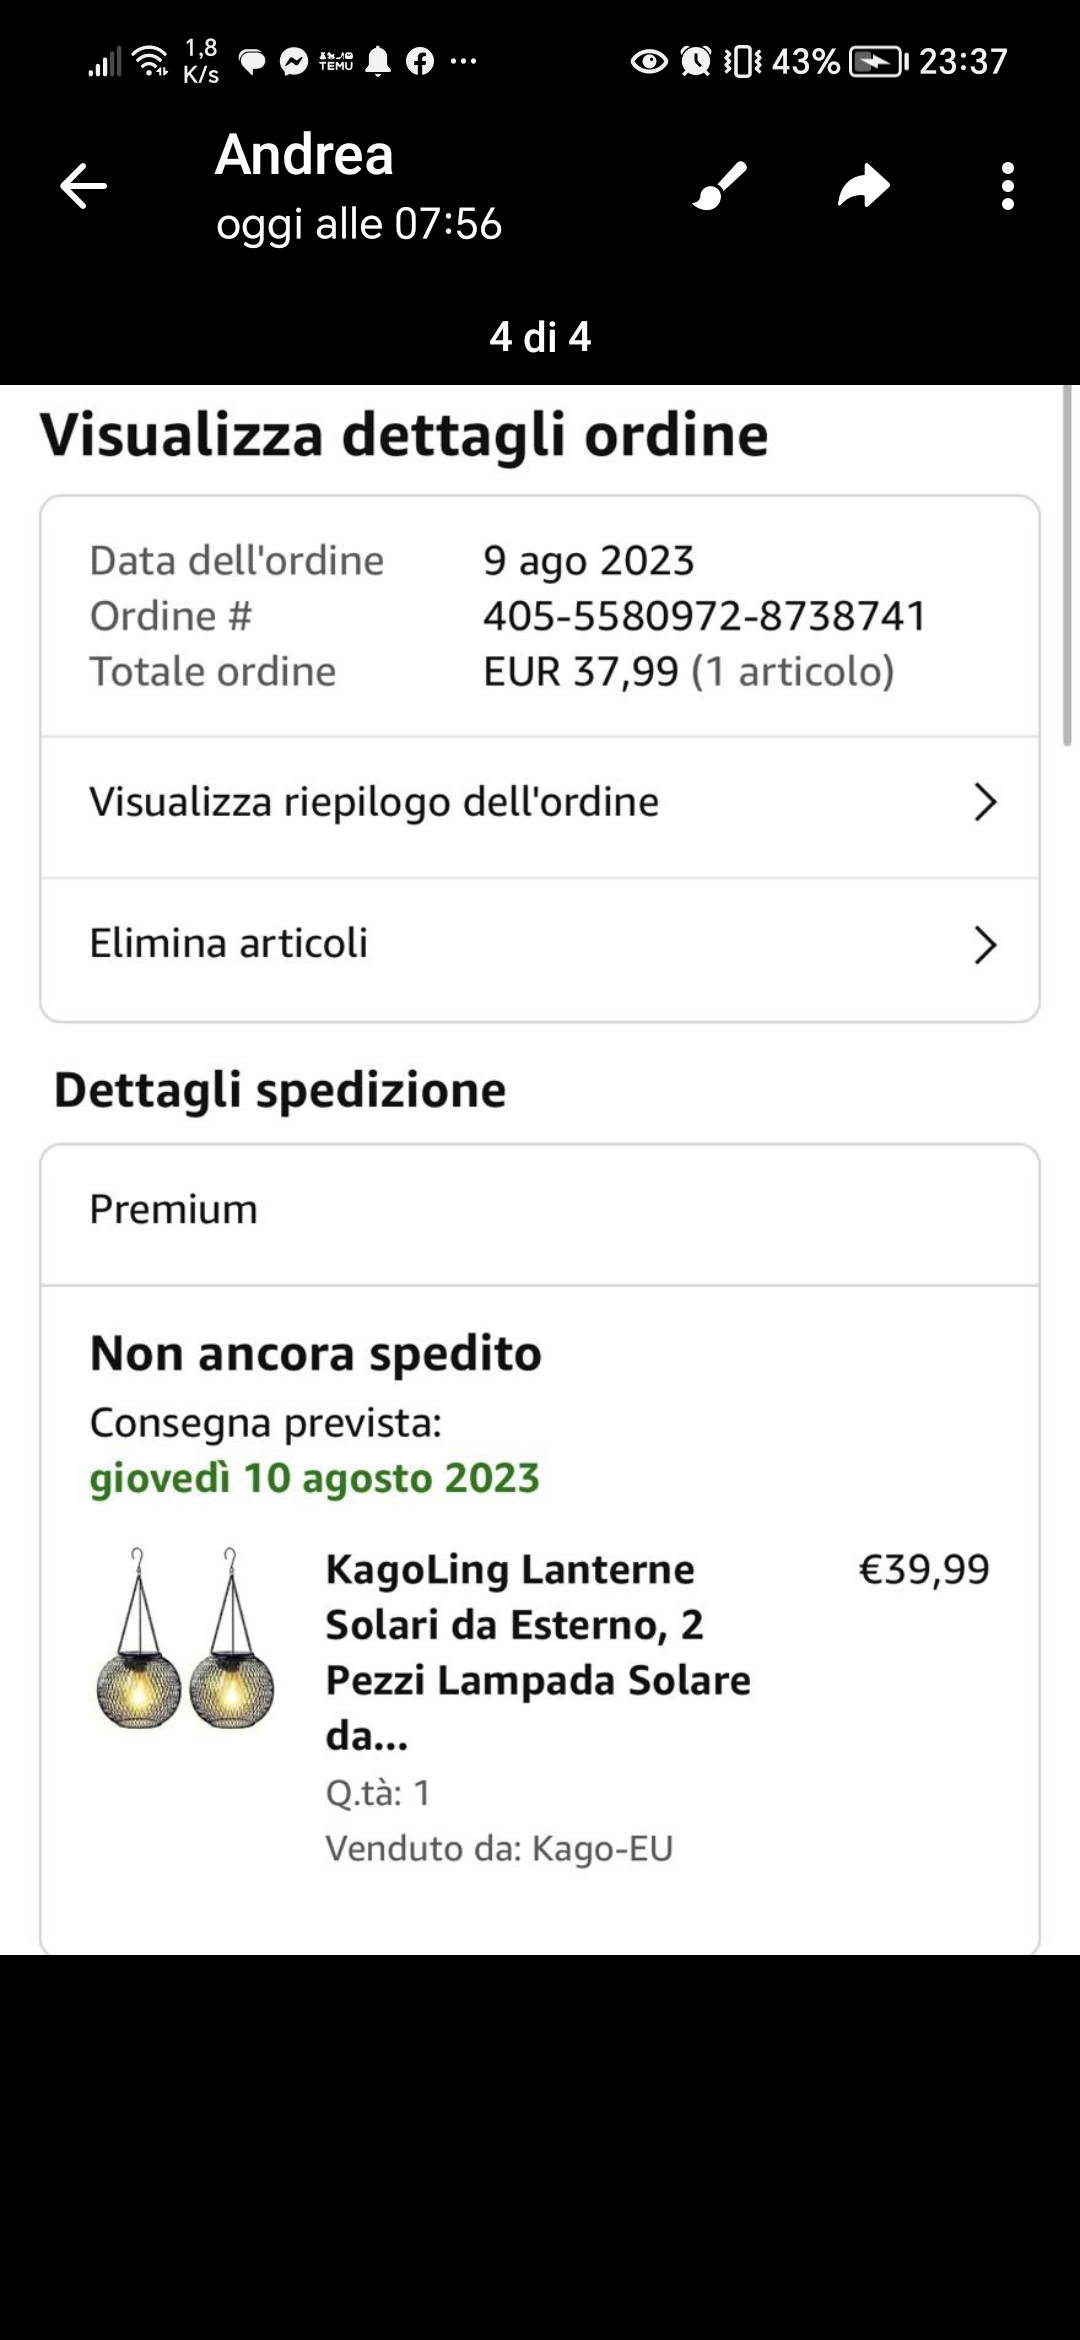Viewport: 1080px width, 2340px height.
Task: Tap the Wi-Fi status icon
Action: click(x=151, y=61)
